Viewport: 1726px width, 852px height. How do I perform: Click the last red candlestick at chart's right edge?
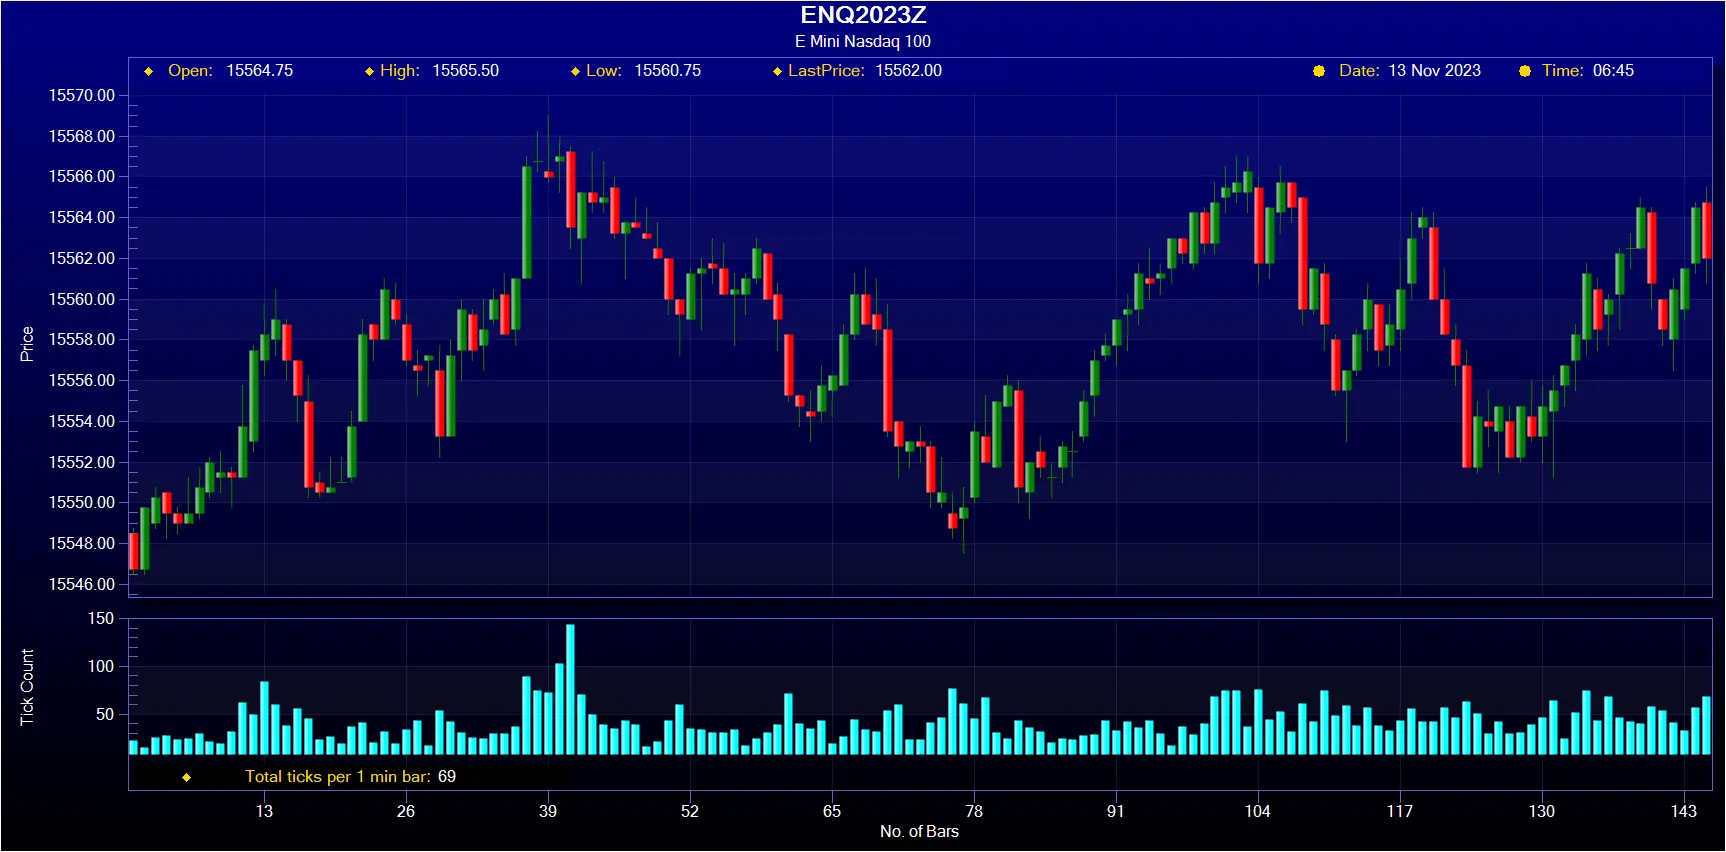coord(1707,230)
